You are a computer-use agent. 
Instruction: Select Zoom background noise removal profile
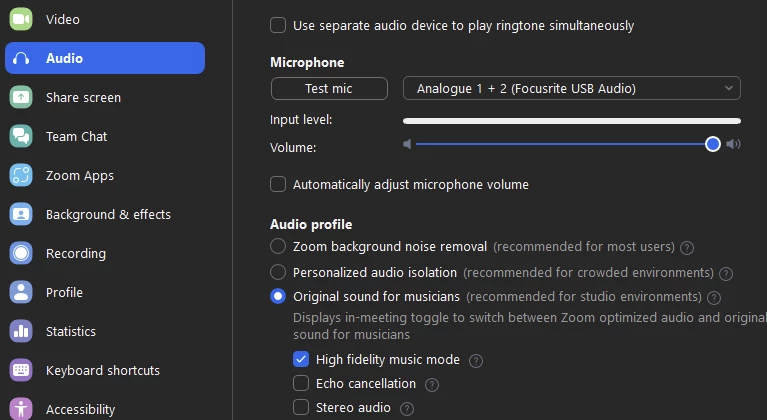coord(278,246)
